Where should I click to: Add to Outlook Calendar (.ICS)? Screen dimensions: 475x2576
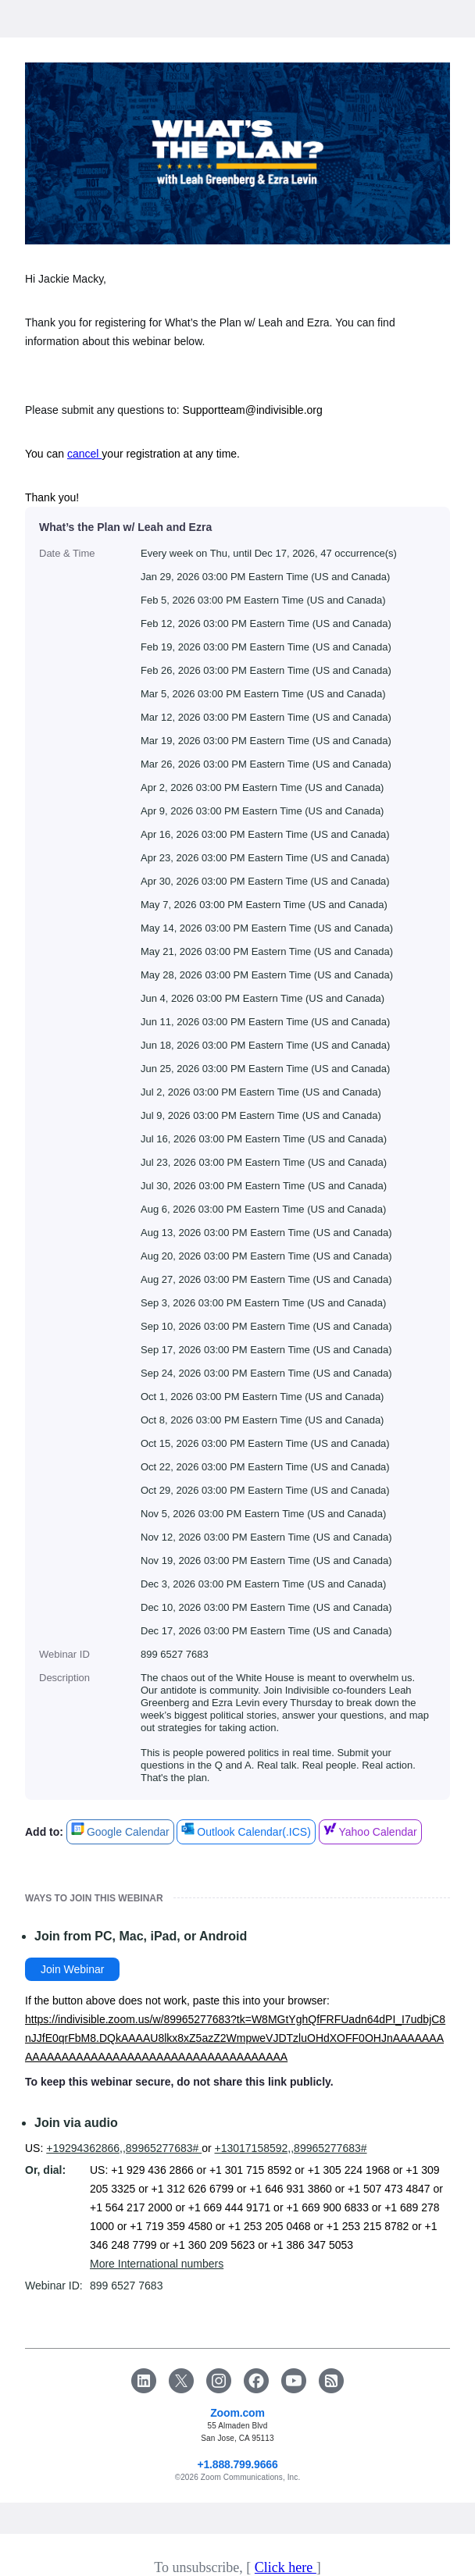click(246, 1831)
